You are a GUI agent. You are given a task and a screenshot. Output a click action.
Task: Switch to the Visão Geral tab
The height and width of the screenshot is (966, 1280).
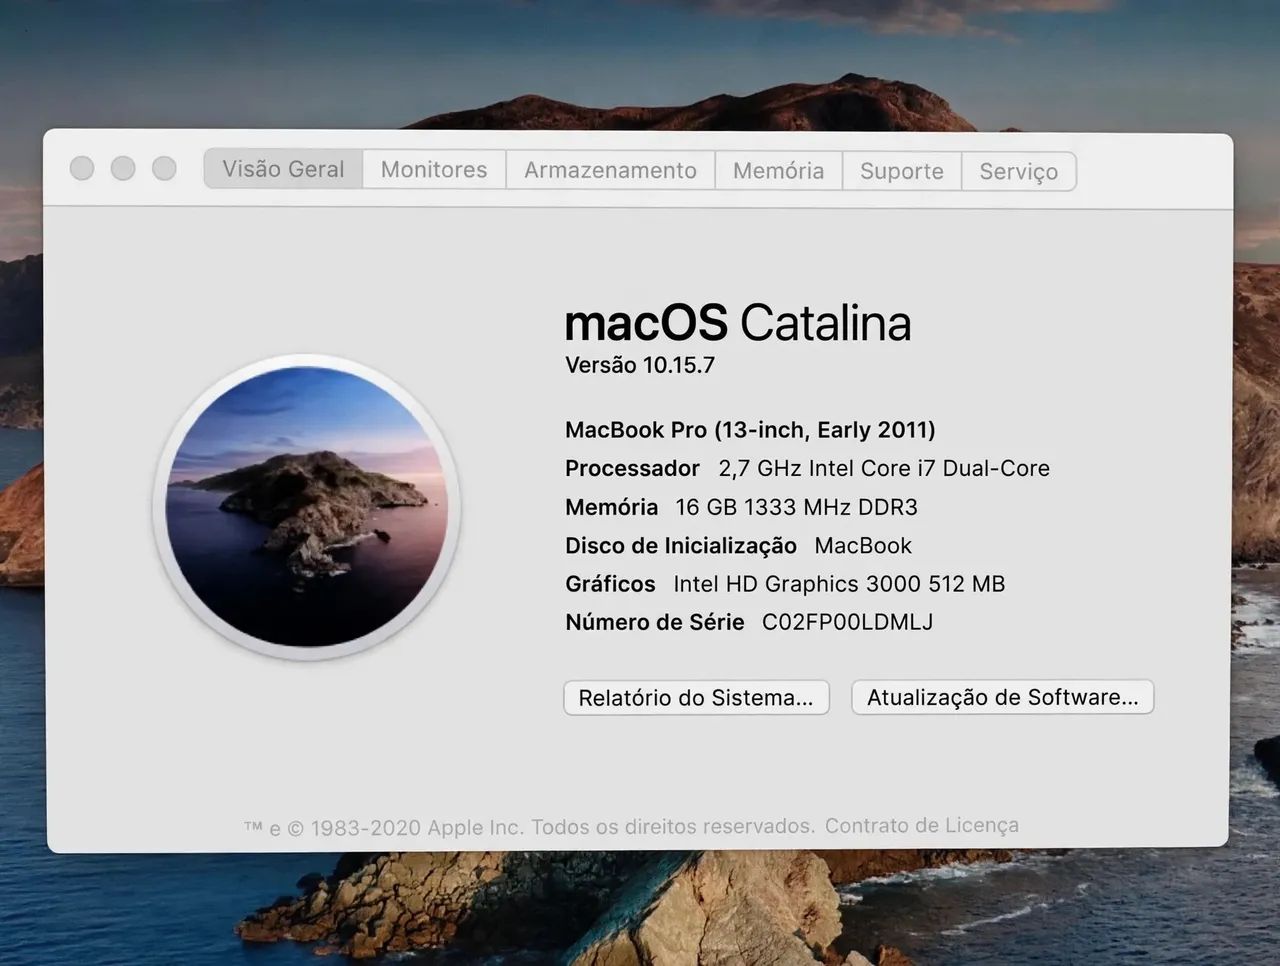click(x=284, y=169)
